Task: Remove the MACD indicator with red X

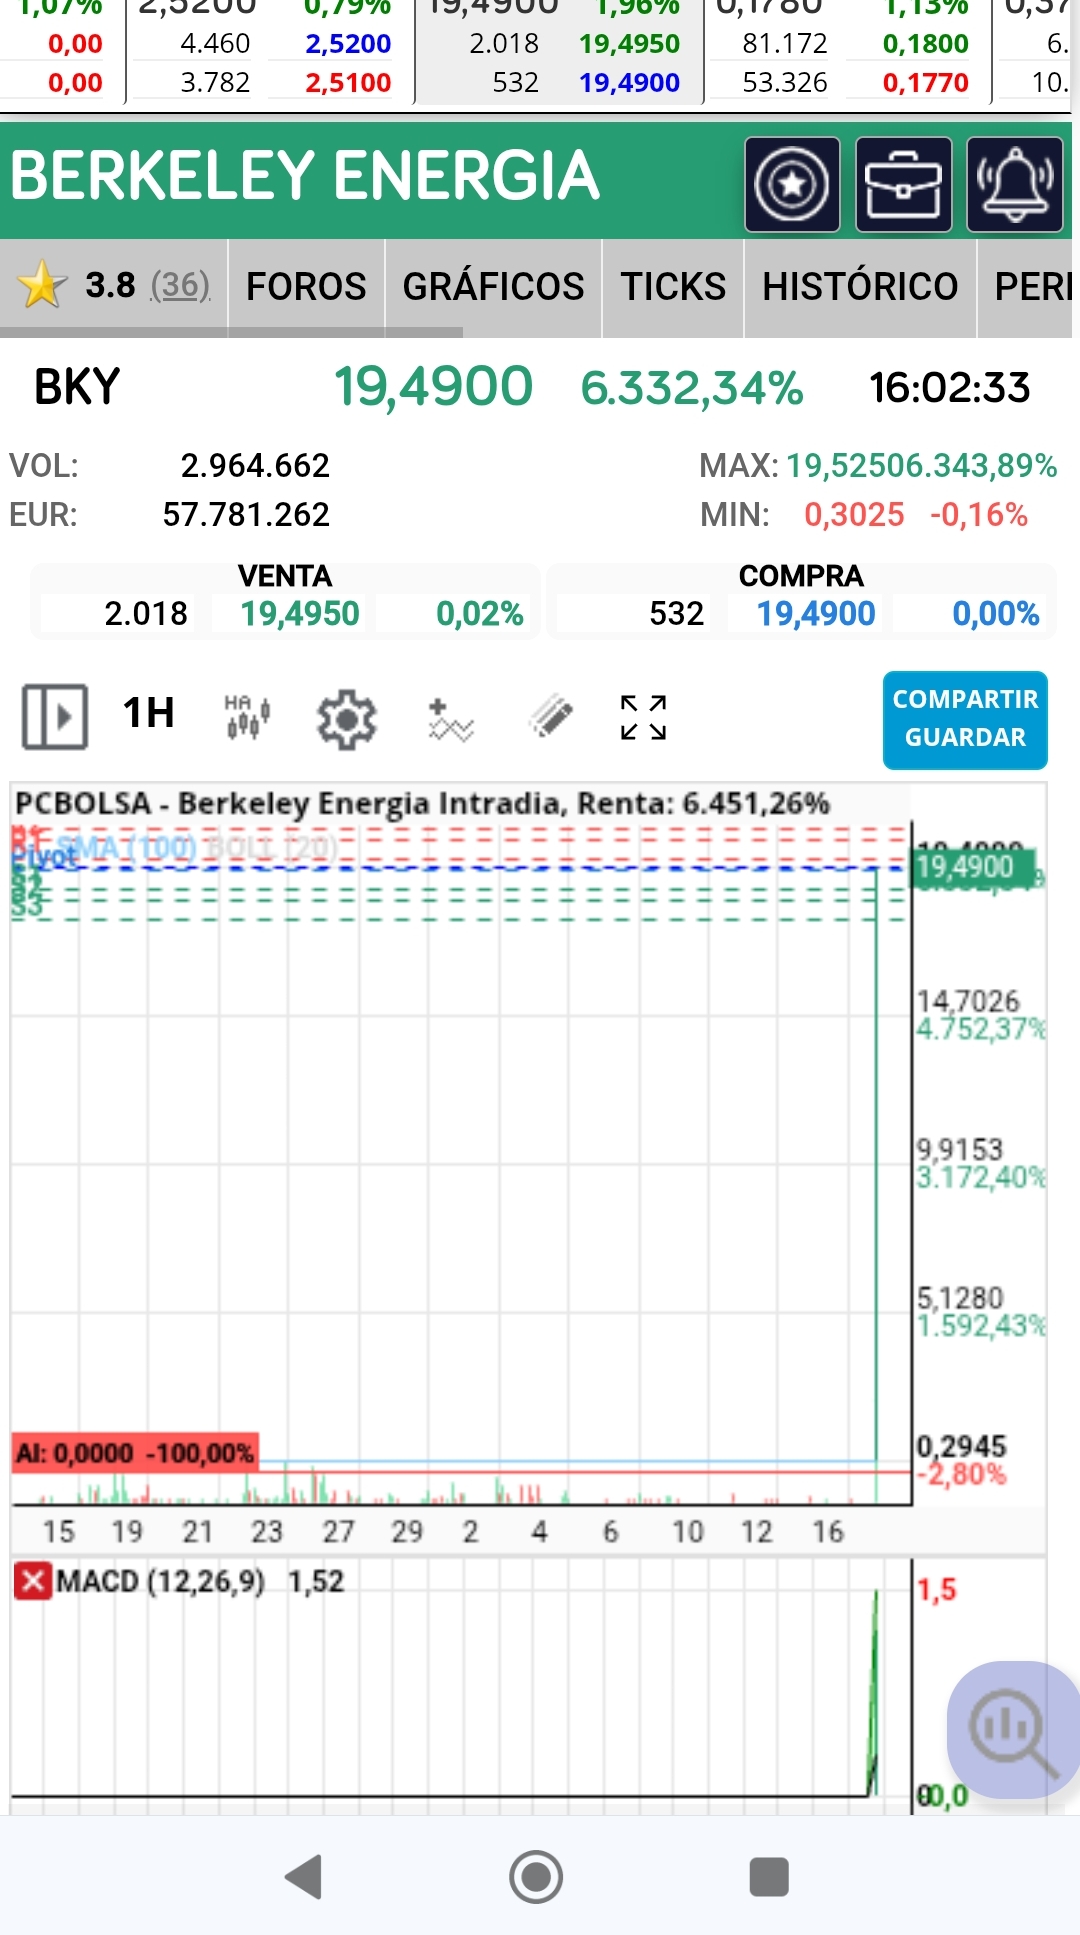Action: pyautogui.click(x=32, y=1581)
